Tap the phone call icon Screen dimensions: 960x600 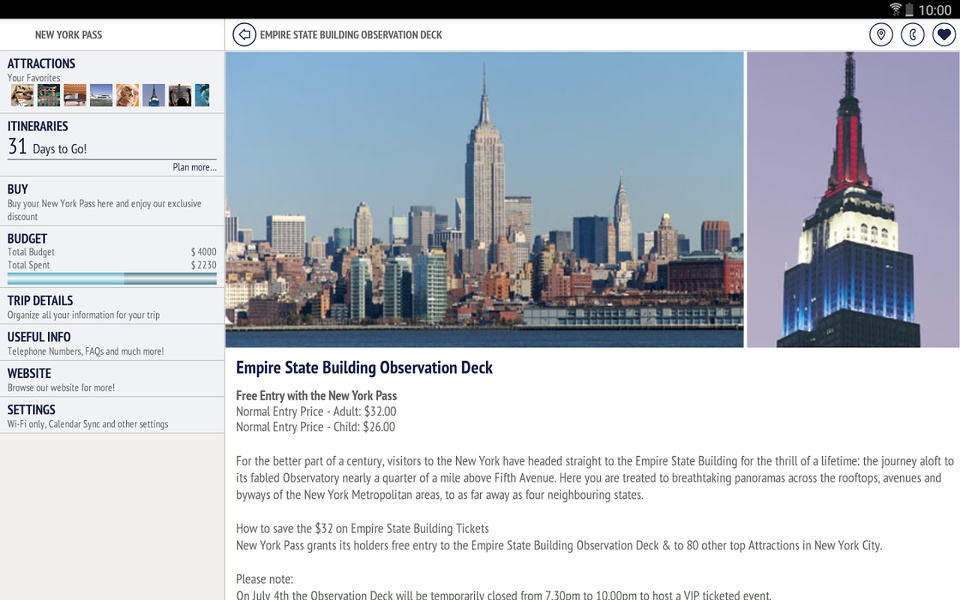pyautogui.click(x=912, y=35)
